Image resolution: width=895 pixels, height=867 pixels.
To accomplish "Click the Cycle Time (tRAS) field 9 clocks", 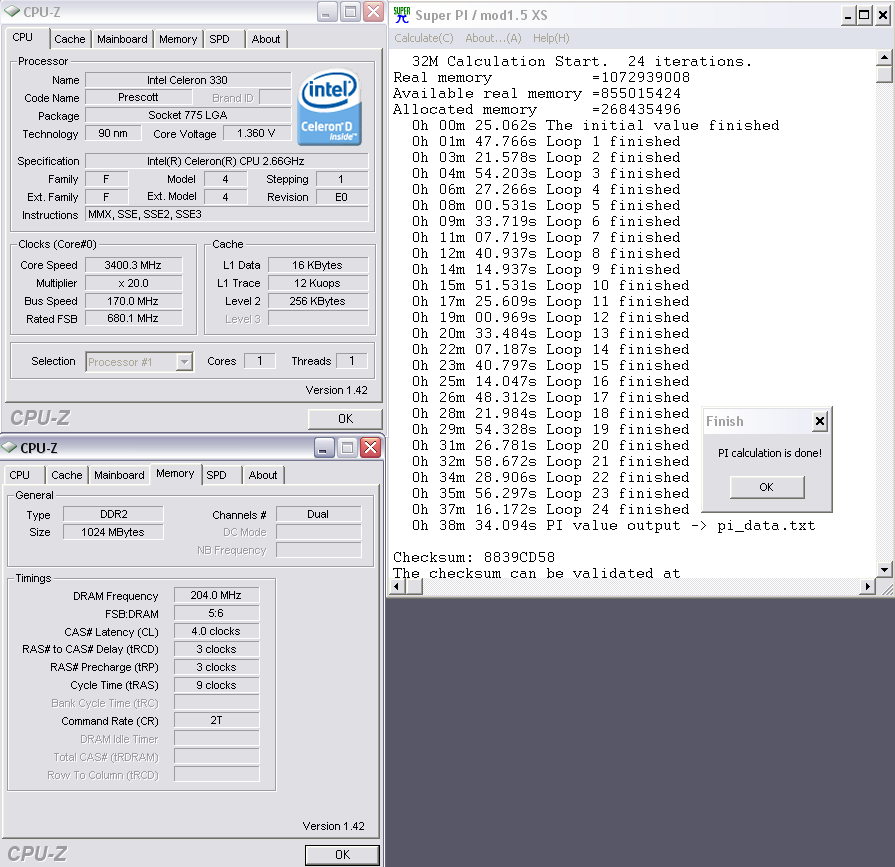I will click(x=216, y=685).
